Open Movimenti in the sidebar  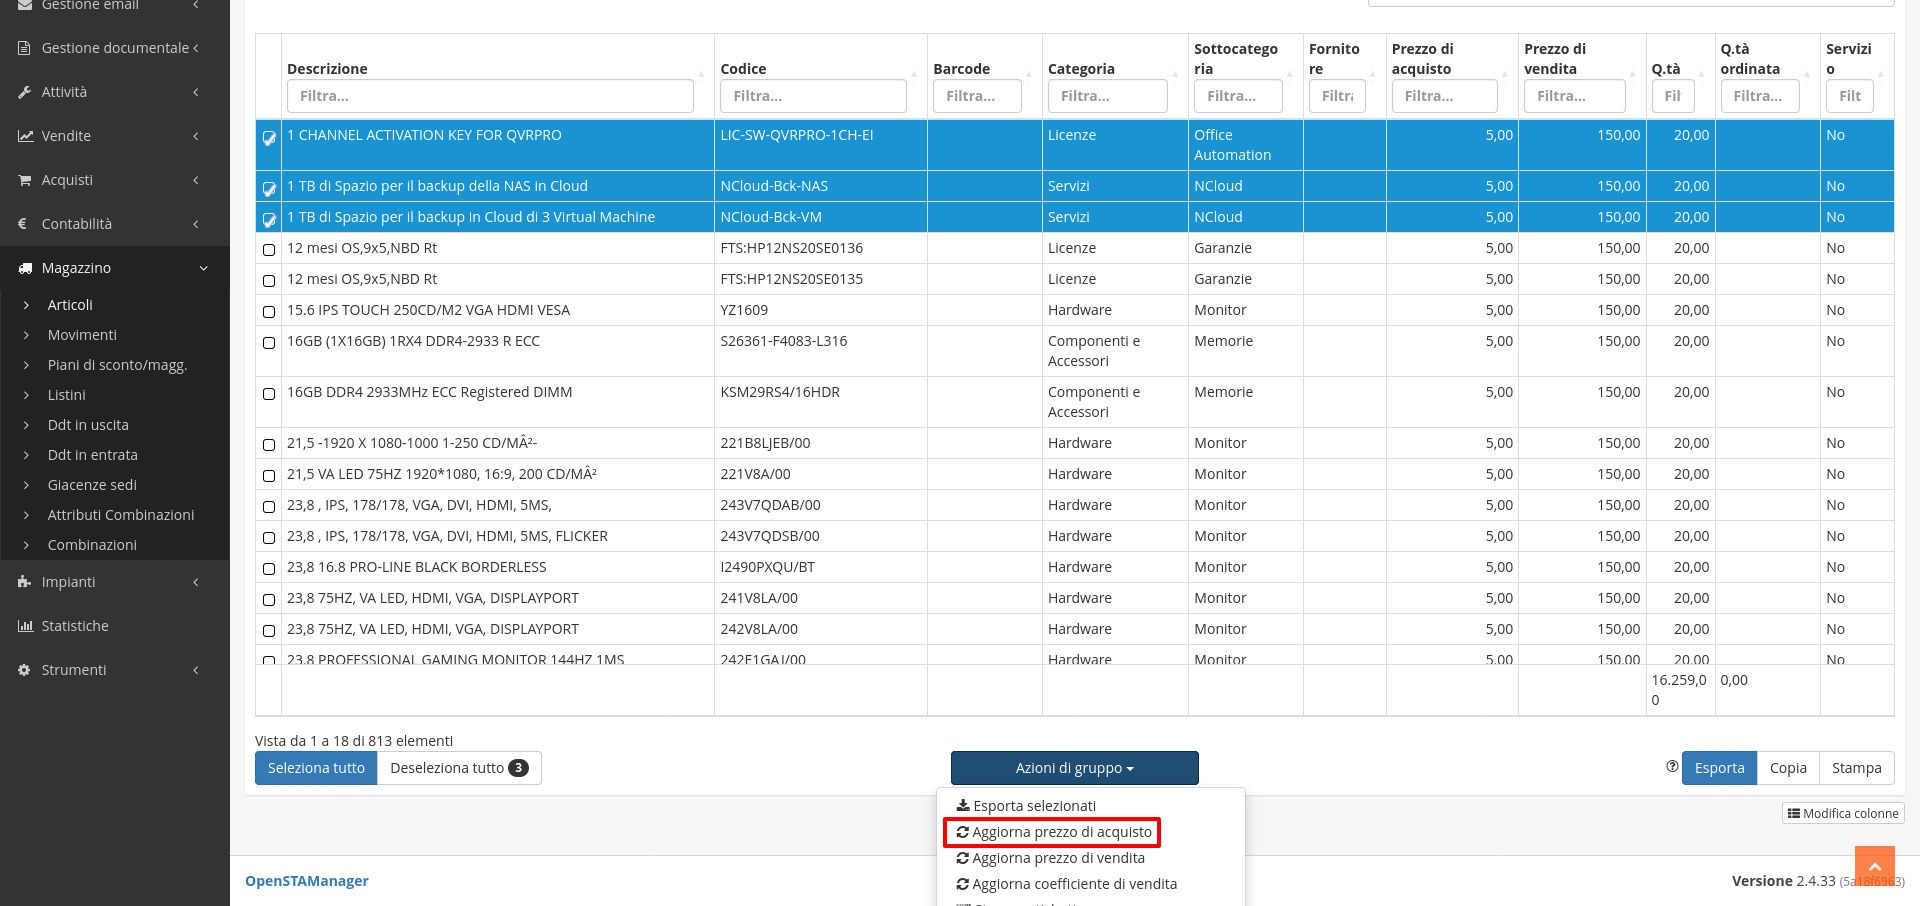pos(82,335)
